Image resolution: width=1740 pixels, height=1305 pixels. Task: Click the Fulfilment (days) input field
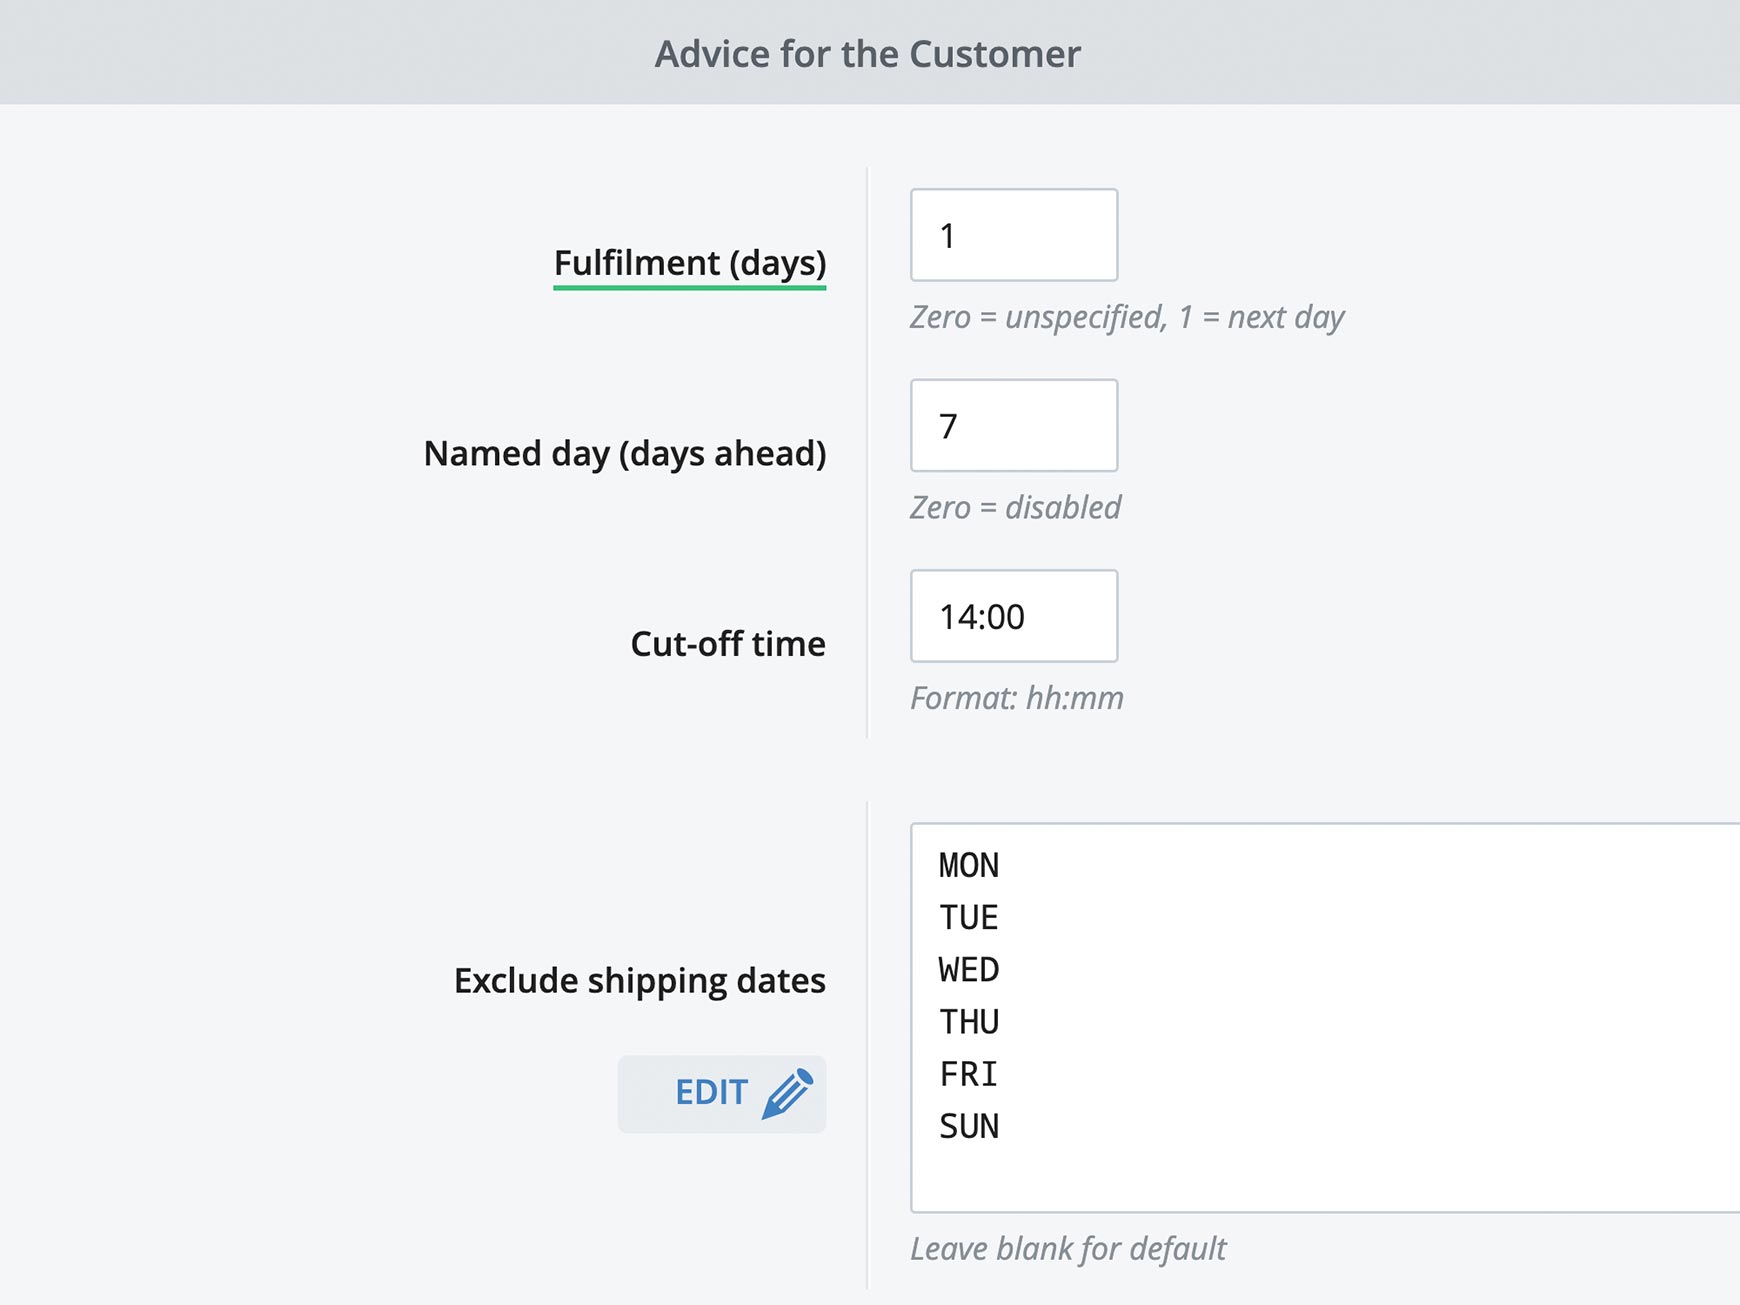(x=1014, y=235)
